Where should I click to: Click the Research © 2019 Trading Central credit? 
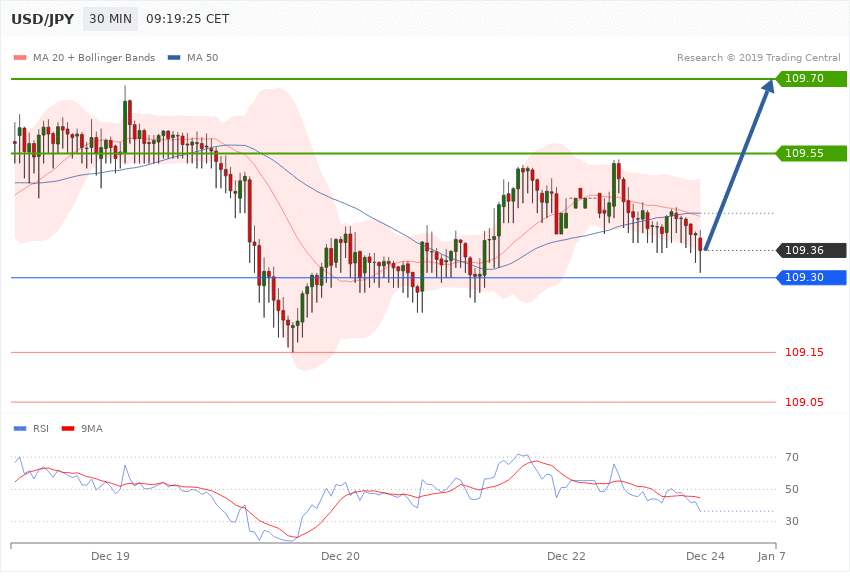758,57
